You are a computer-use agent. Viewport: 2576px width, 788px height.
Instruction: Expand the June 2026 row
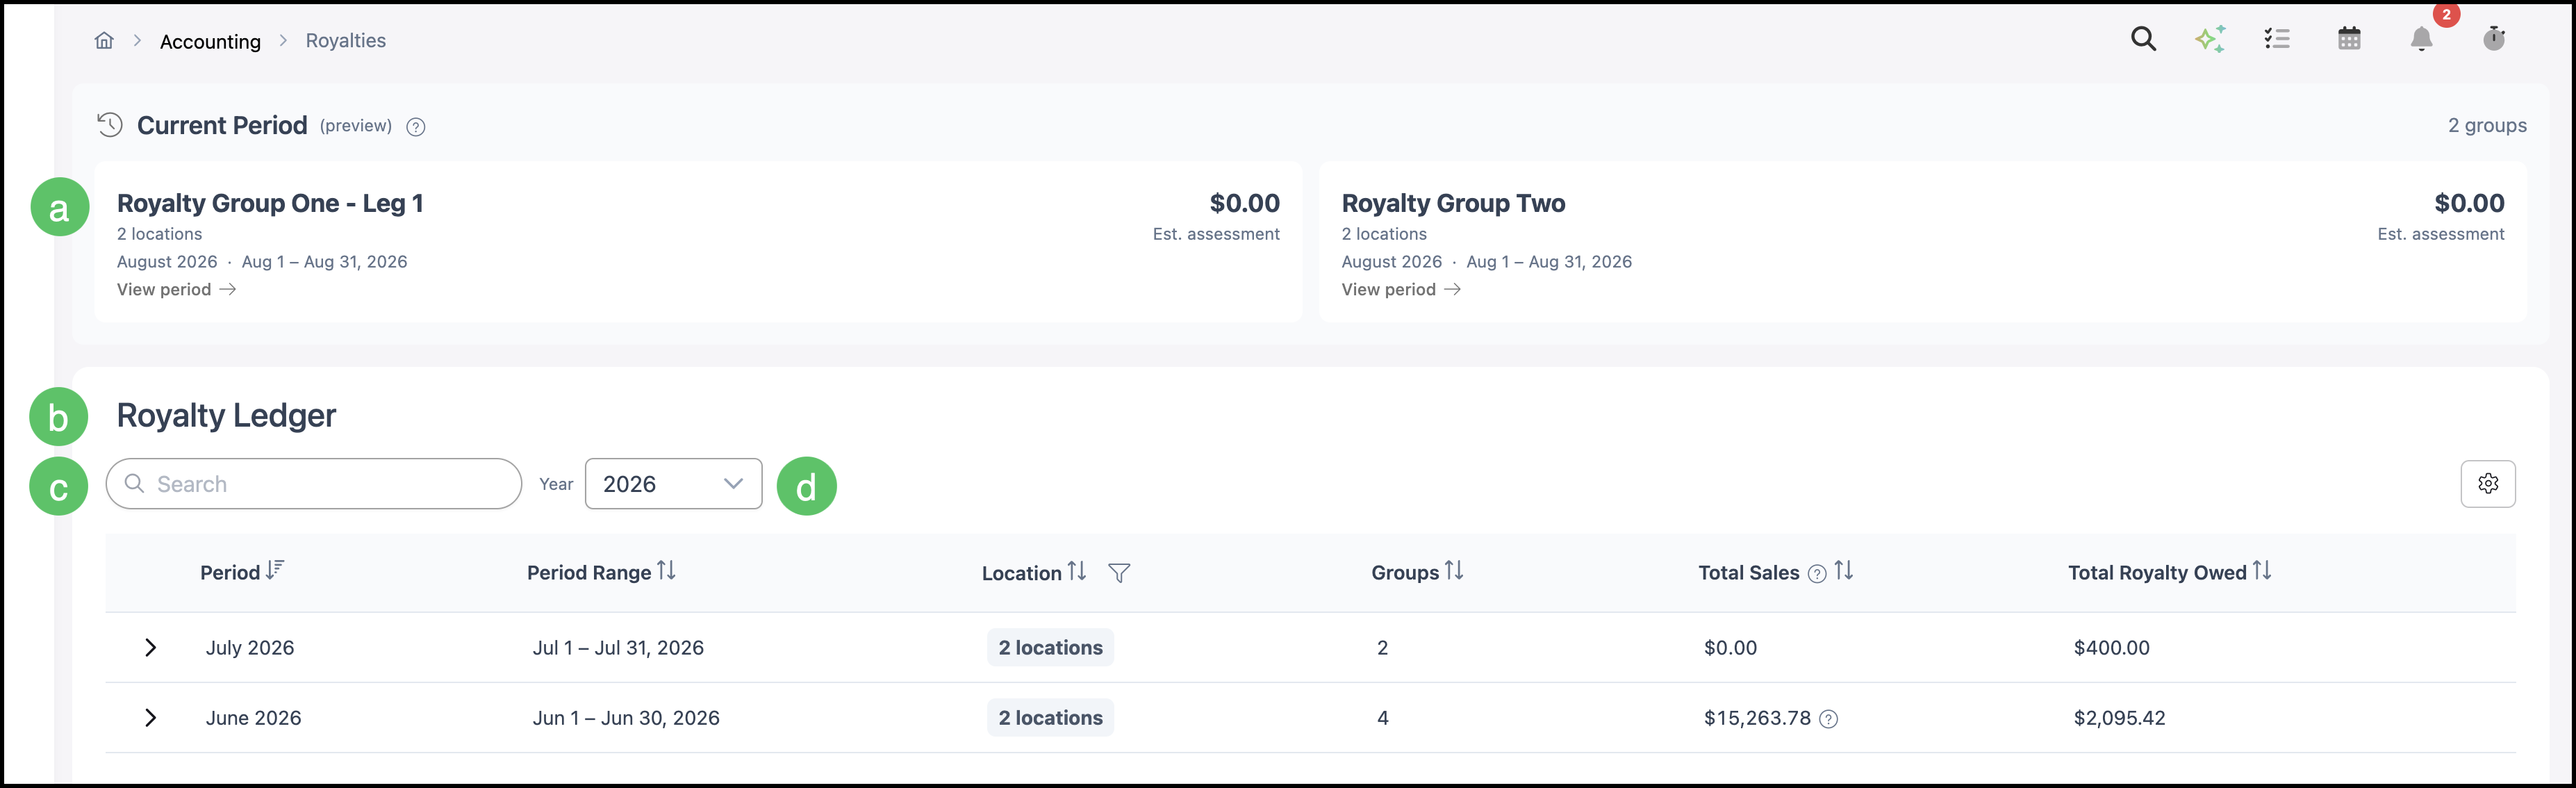point(150,718)
